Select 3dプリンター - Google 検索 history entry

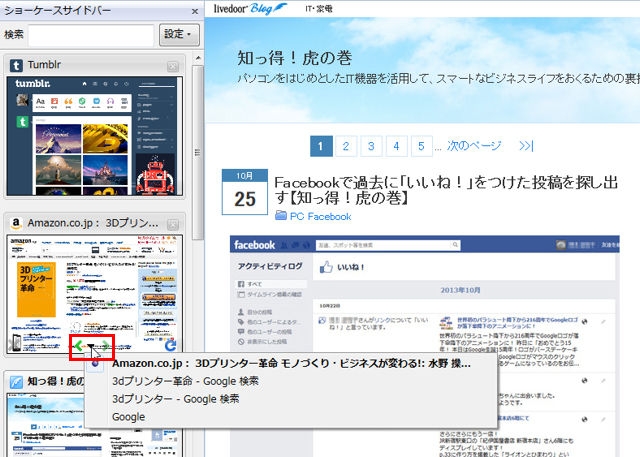(176, 399)
